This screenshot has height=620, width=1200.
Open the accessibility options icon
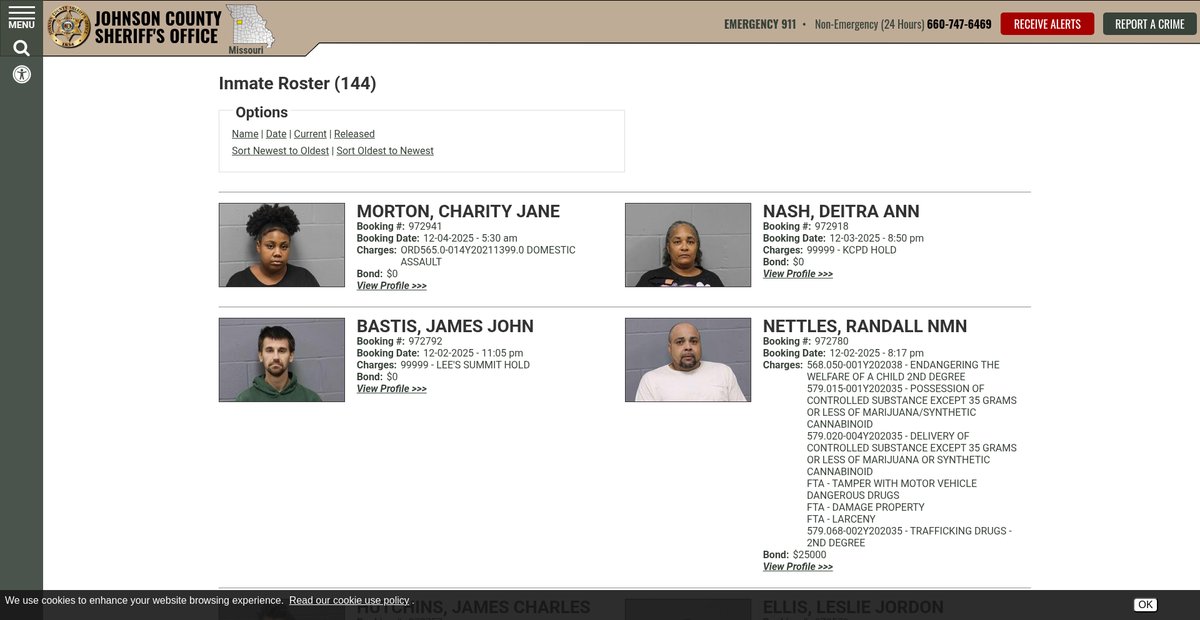pos(21,74)
